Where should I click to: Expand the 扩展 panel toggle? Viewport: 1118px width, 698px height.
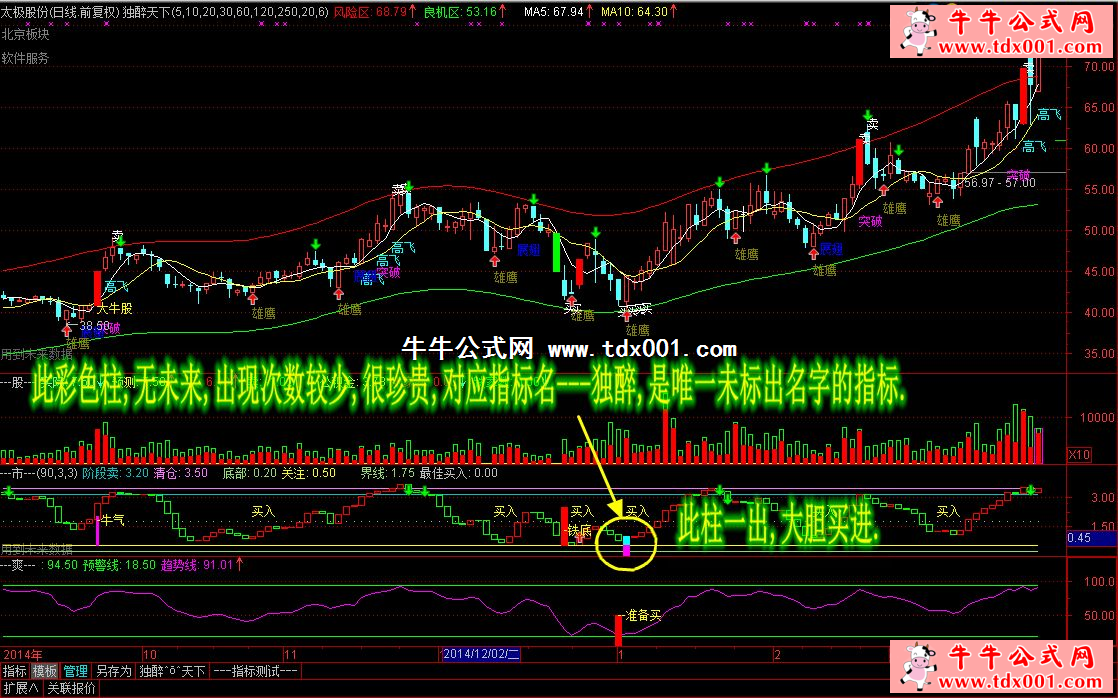pos(20,688)
